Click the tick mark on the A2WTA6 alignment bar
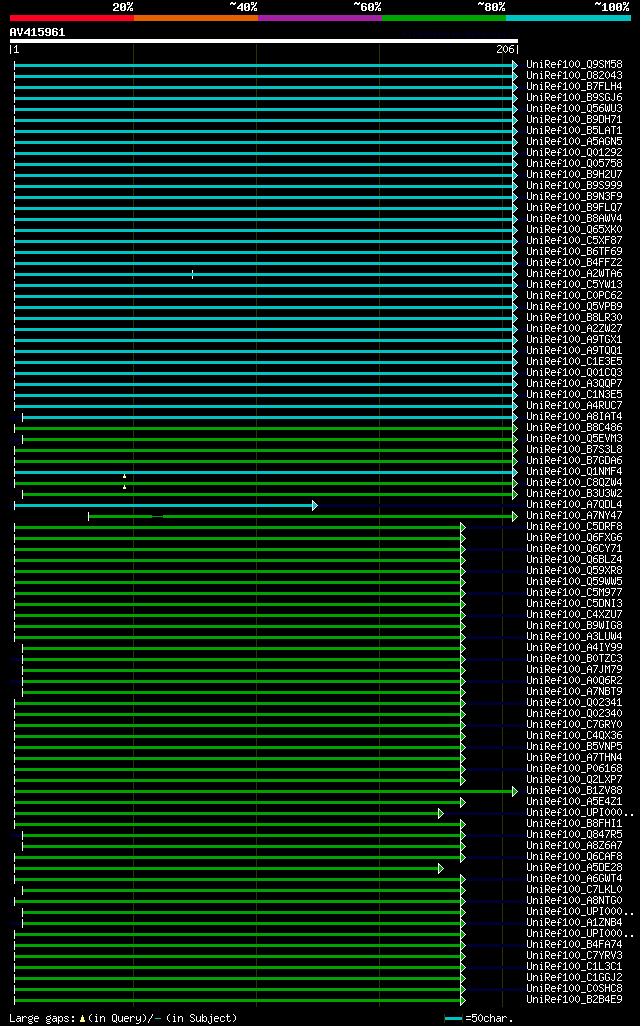This screenshot has width=640, height=1026. [x=192, y=274]
